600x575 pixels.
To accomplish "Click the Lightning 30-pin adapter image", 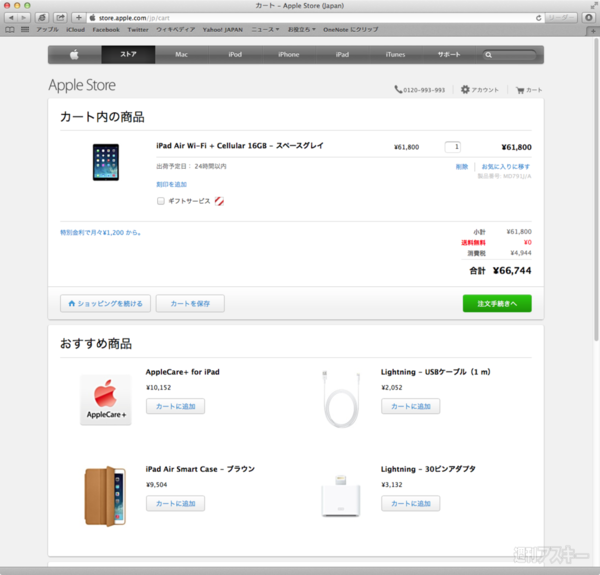I will [341, 496].
